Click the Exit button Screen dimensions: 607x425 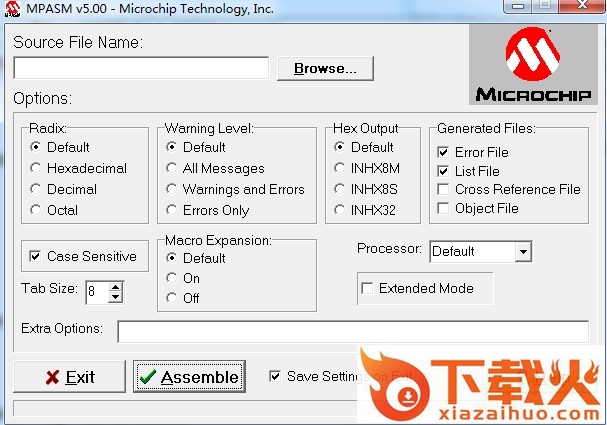point(69,377)
